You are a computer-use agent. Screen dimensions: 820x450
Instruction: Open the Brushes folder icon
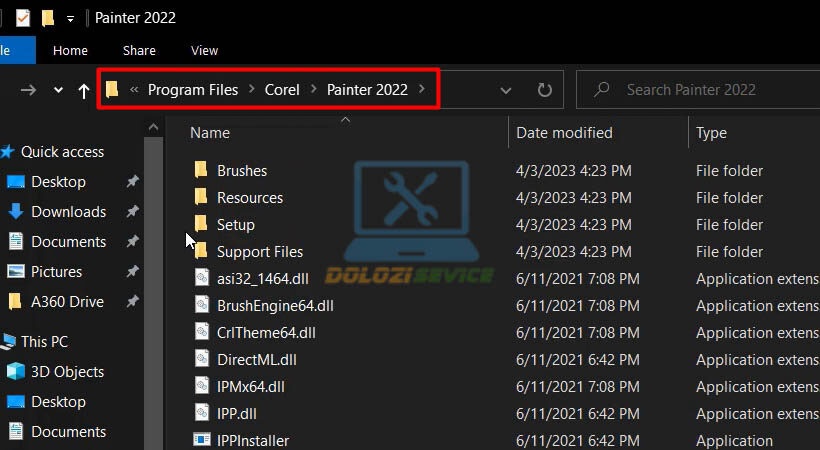coord(201,170)
